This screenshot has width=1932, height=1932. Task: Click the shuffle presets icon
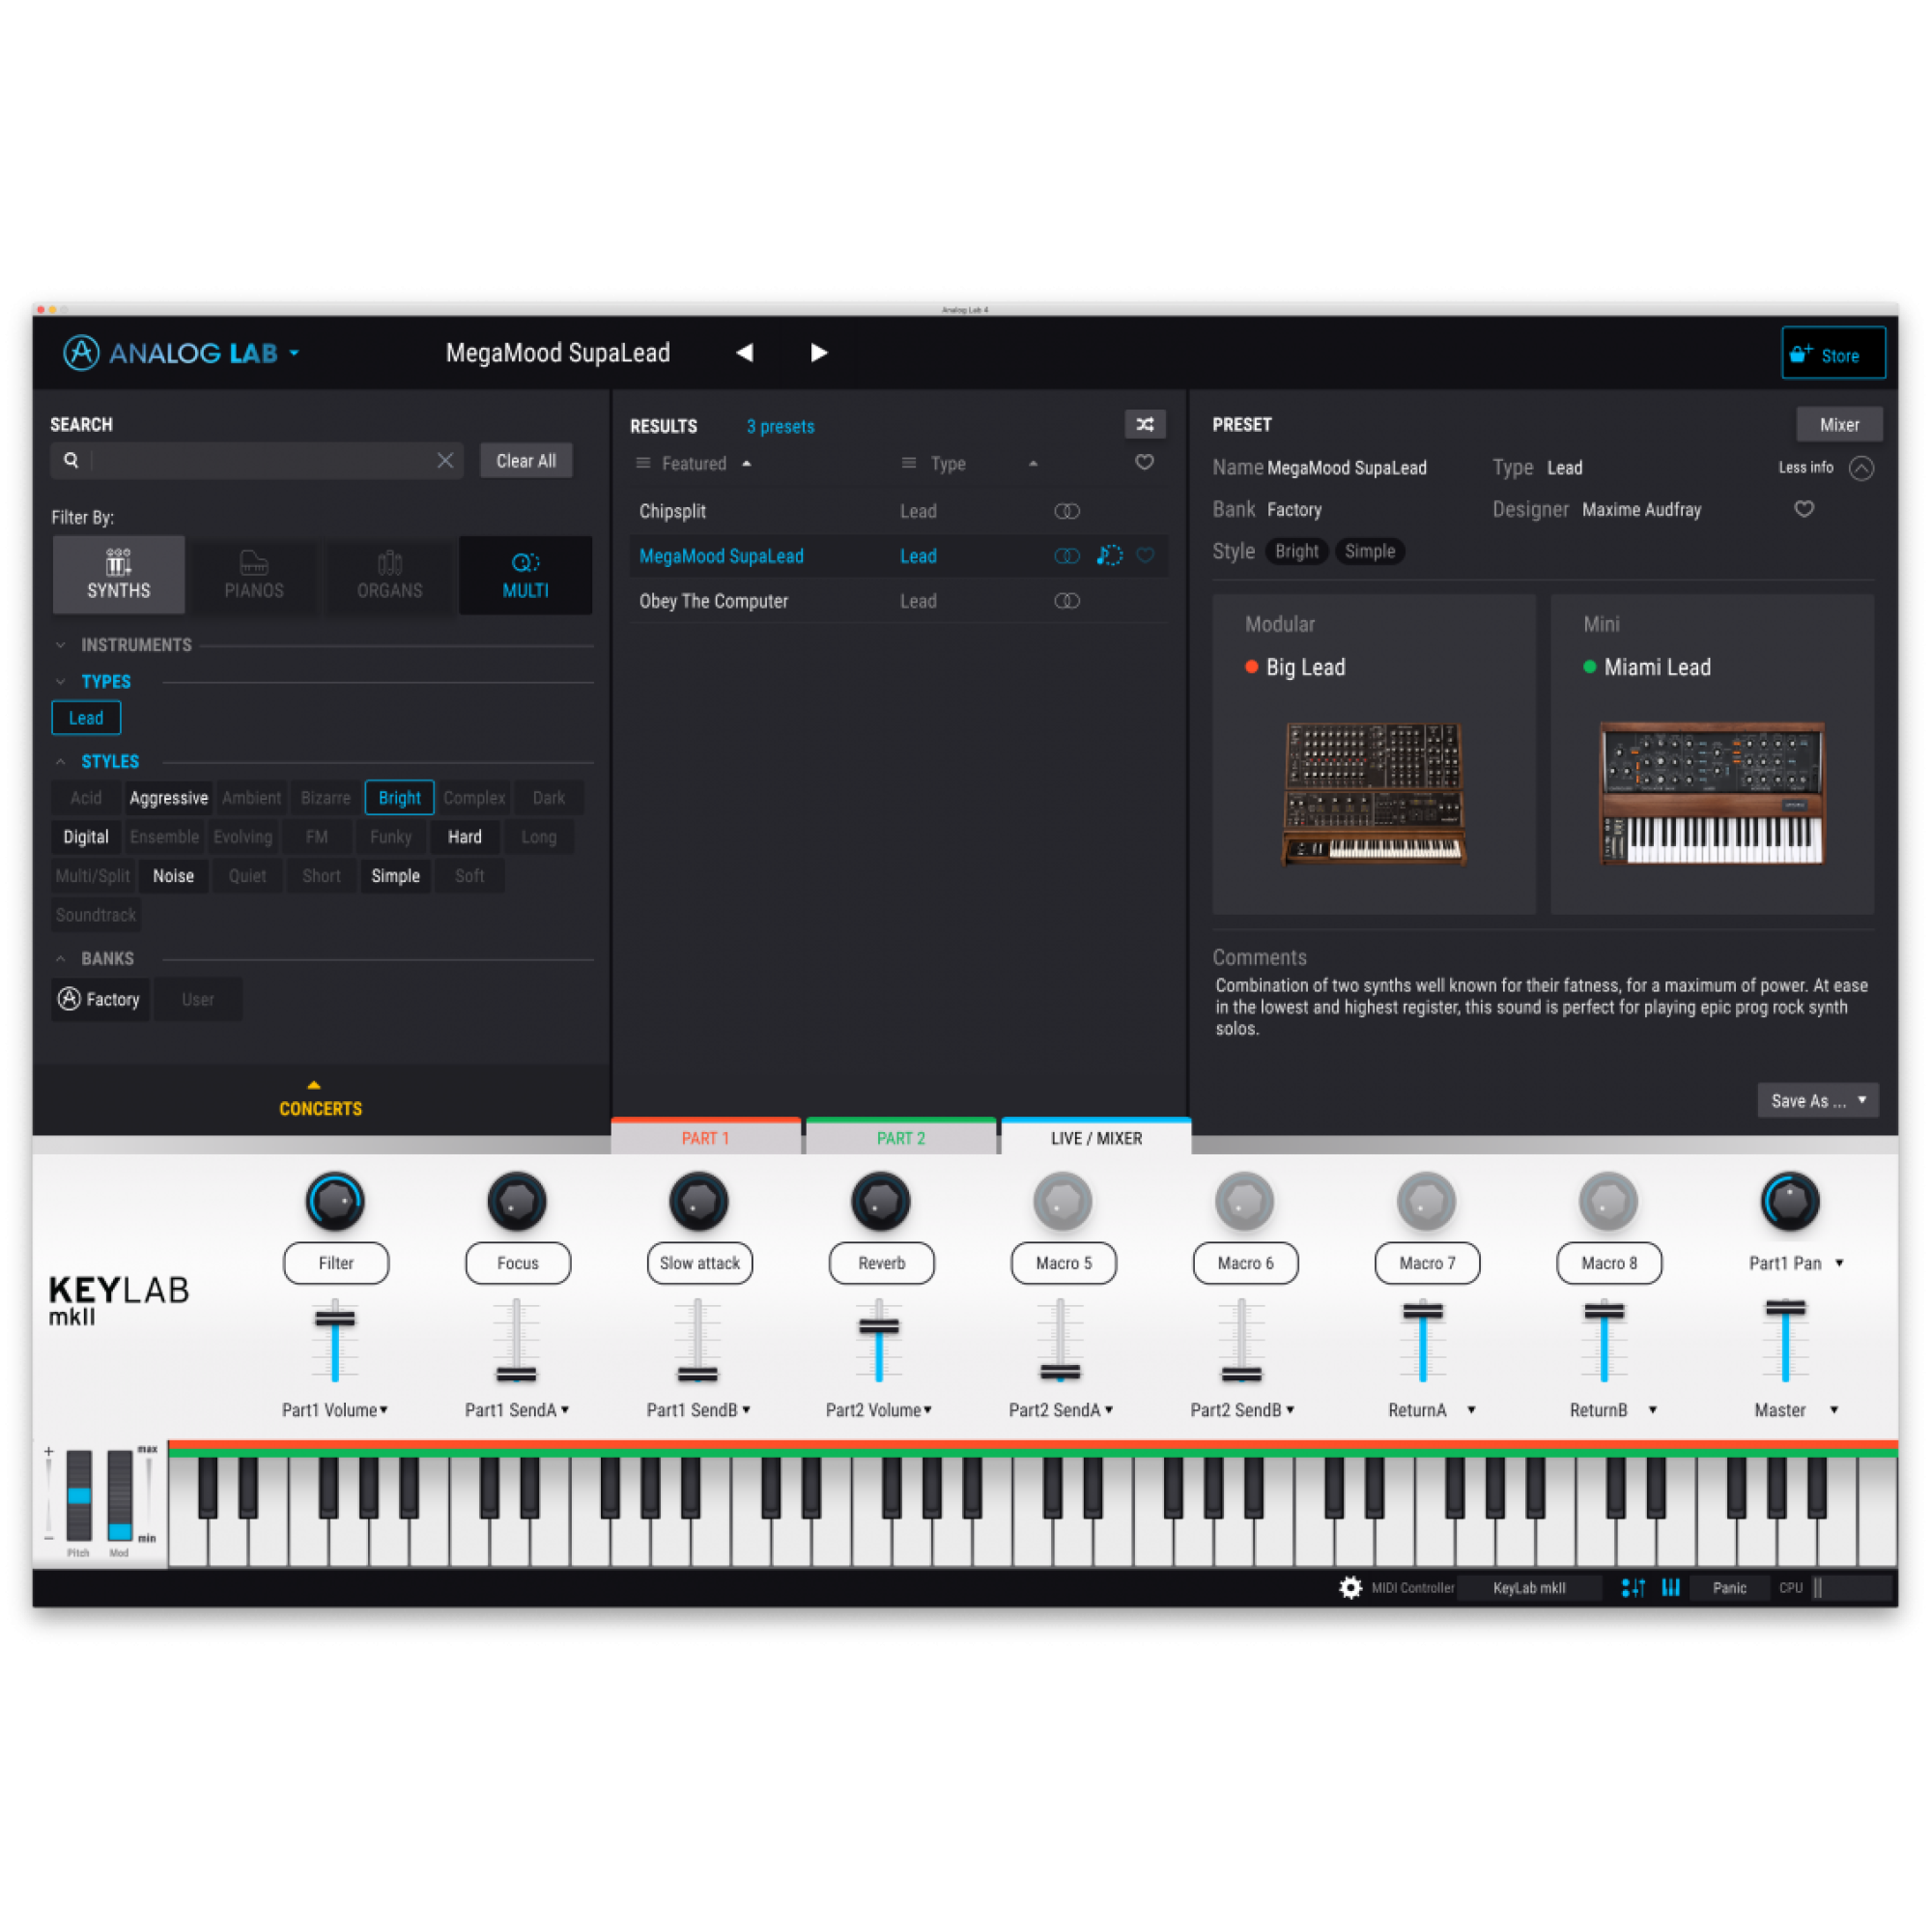point(1145,425)
